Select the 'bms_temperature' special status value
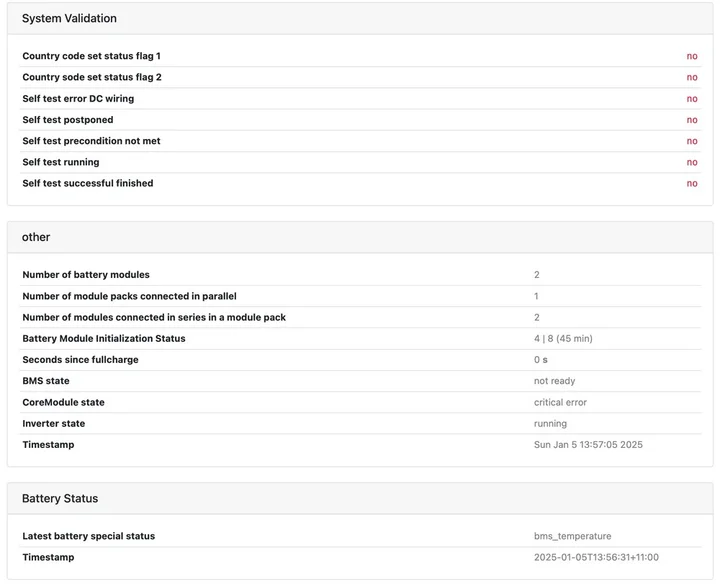720x586 pixels. 572,536
